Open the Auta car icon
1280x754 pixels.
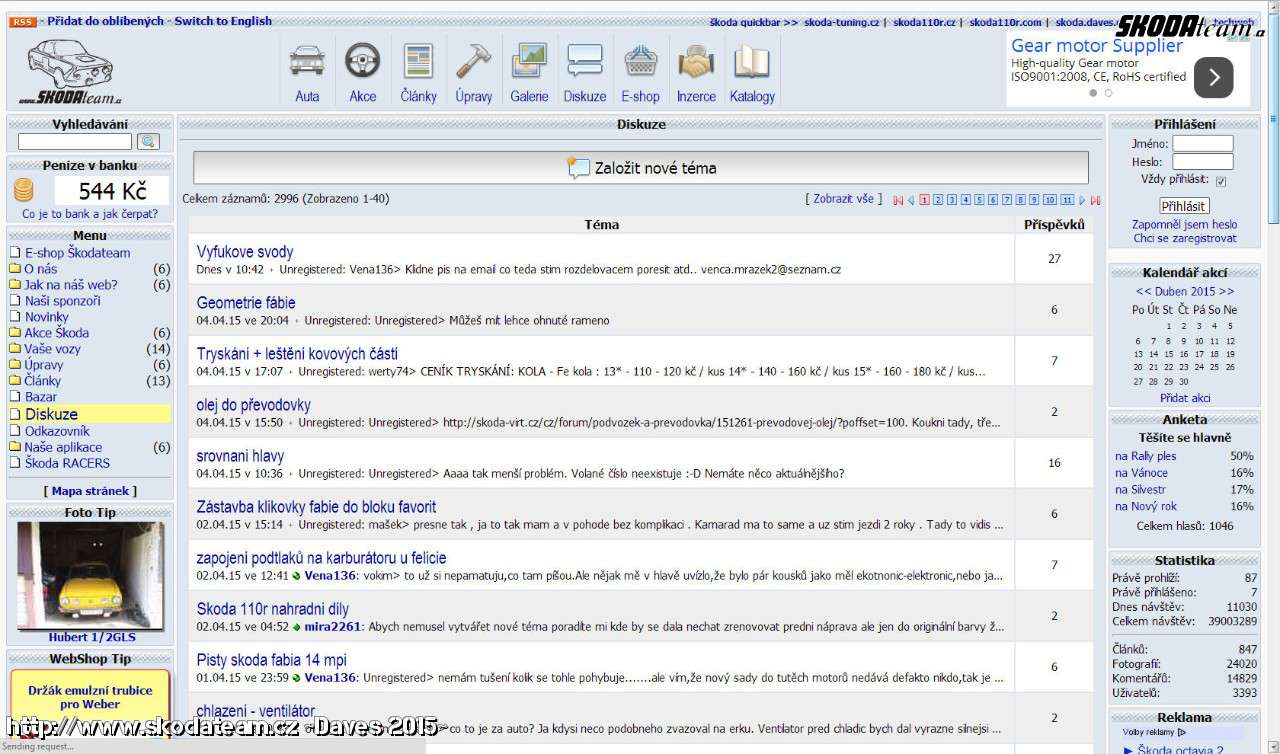(307, 61)
